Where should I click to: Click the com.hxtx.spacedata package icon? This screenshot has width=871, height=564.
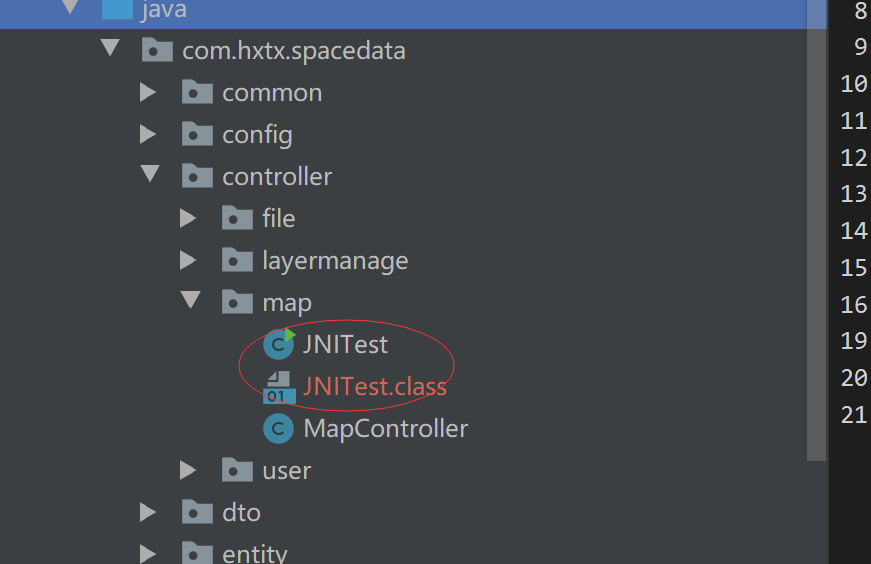coord(157,50)
